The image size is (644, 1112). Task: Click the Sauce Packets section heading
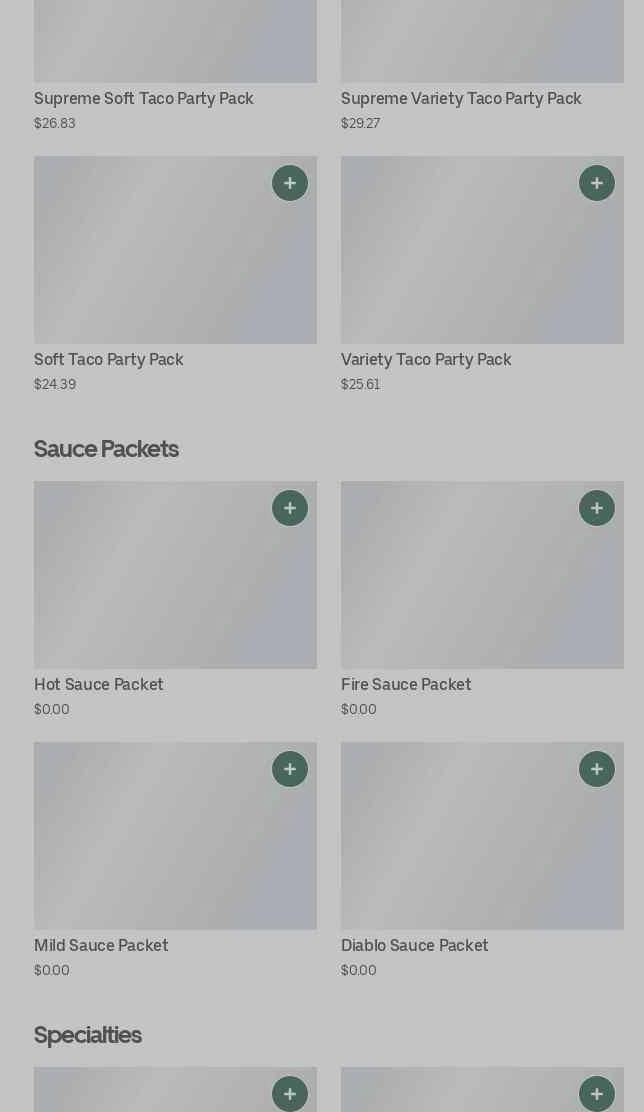[106, 449]
